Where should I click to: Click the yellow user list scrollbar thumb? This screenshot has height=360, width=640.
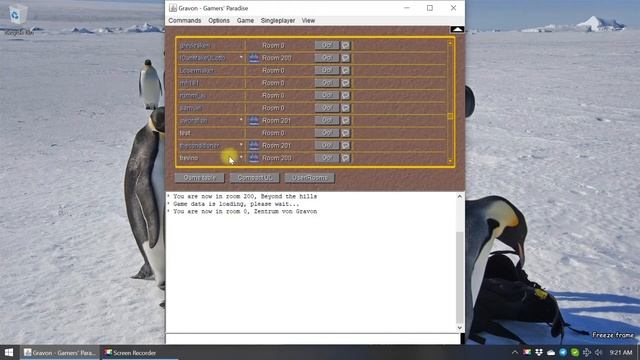click(450, 116)
